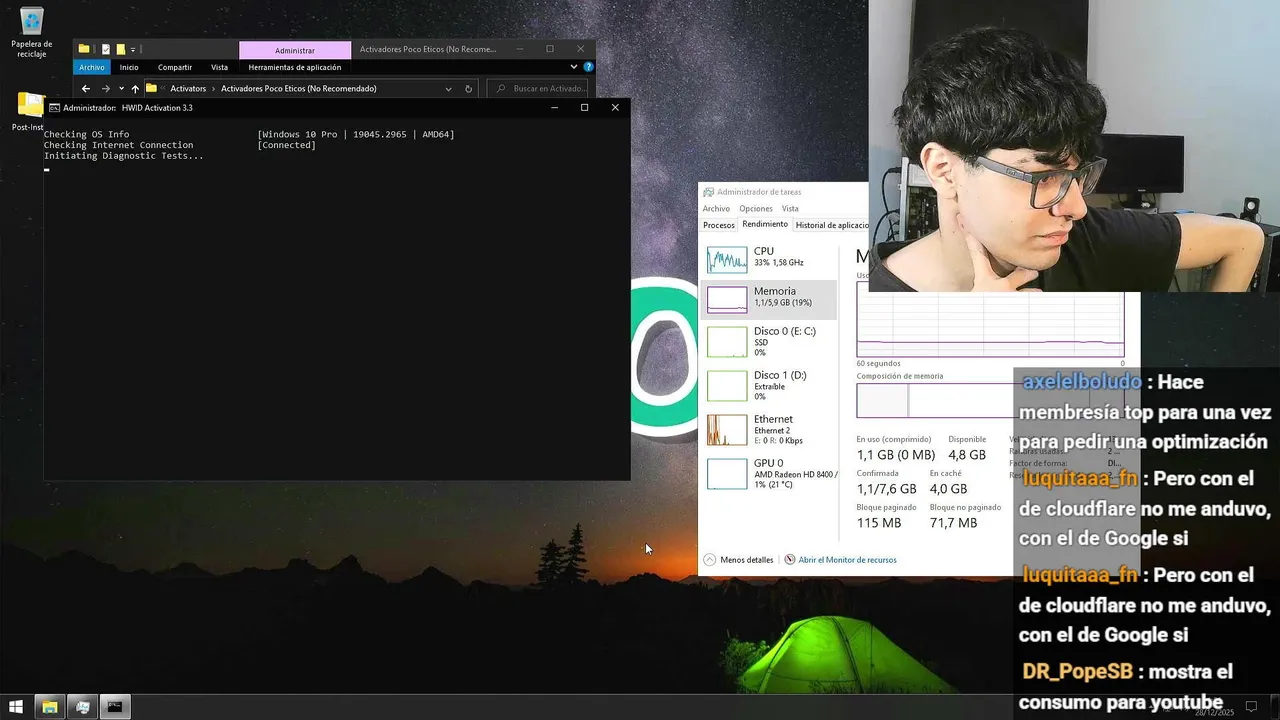Select Disco 0 (E: C:) entry

(769, 341)
